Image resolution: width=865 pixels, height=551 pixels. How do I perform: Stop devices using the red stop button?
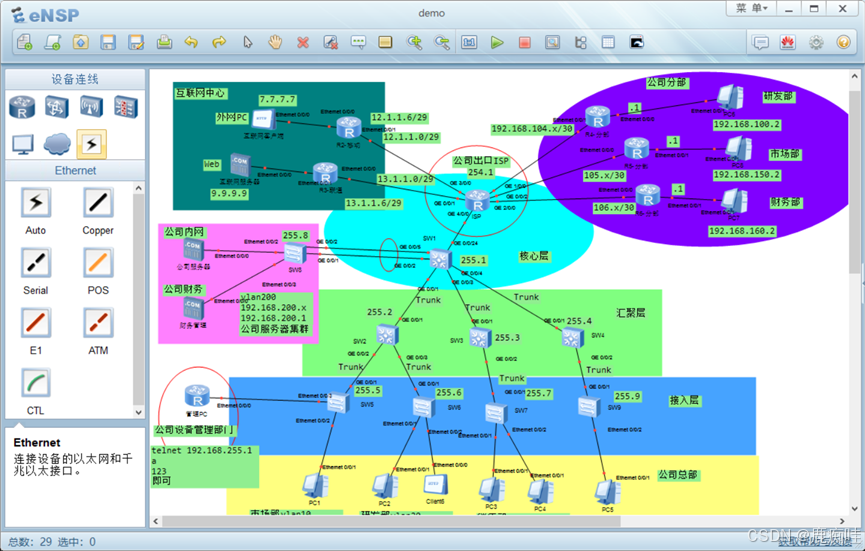point(524,43)
